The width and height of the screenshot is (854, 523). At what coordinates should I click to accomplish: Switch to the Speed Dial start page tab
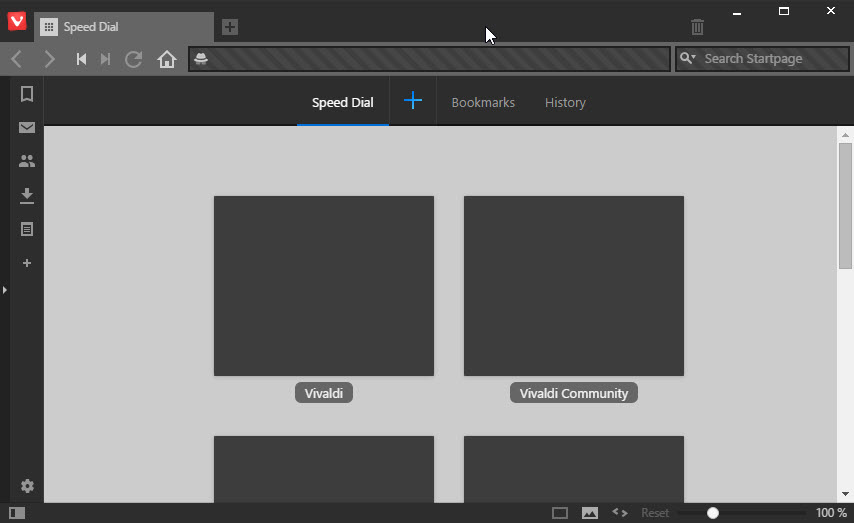point(343,102)
